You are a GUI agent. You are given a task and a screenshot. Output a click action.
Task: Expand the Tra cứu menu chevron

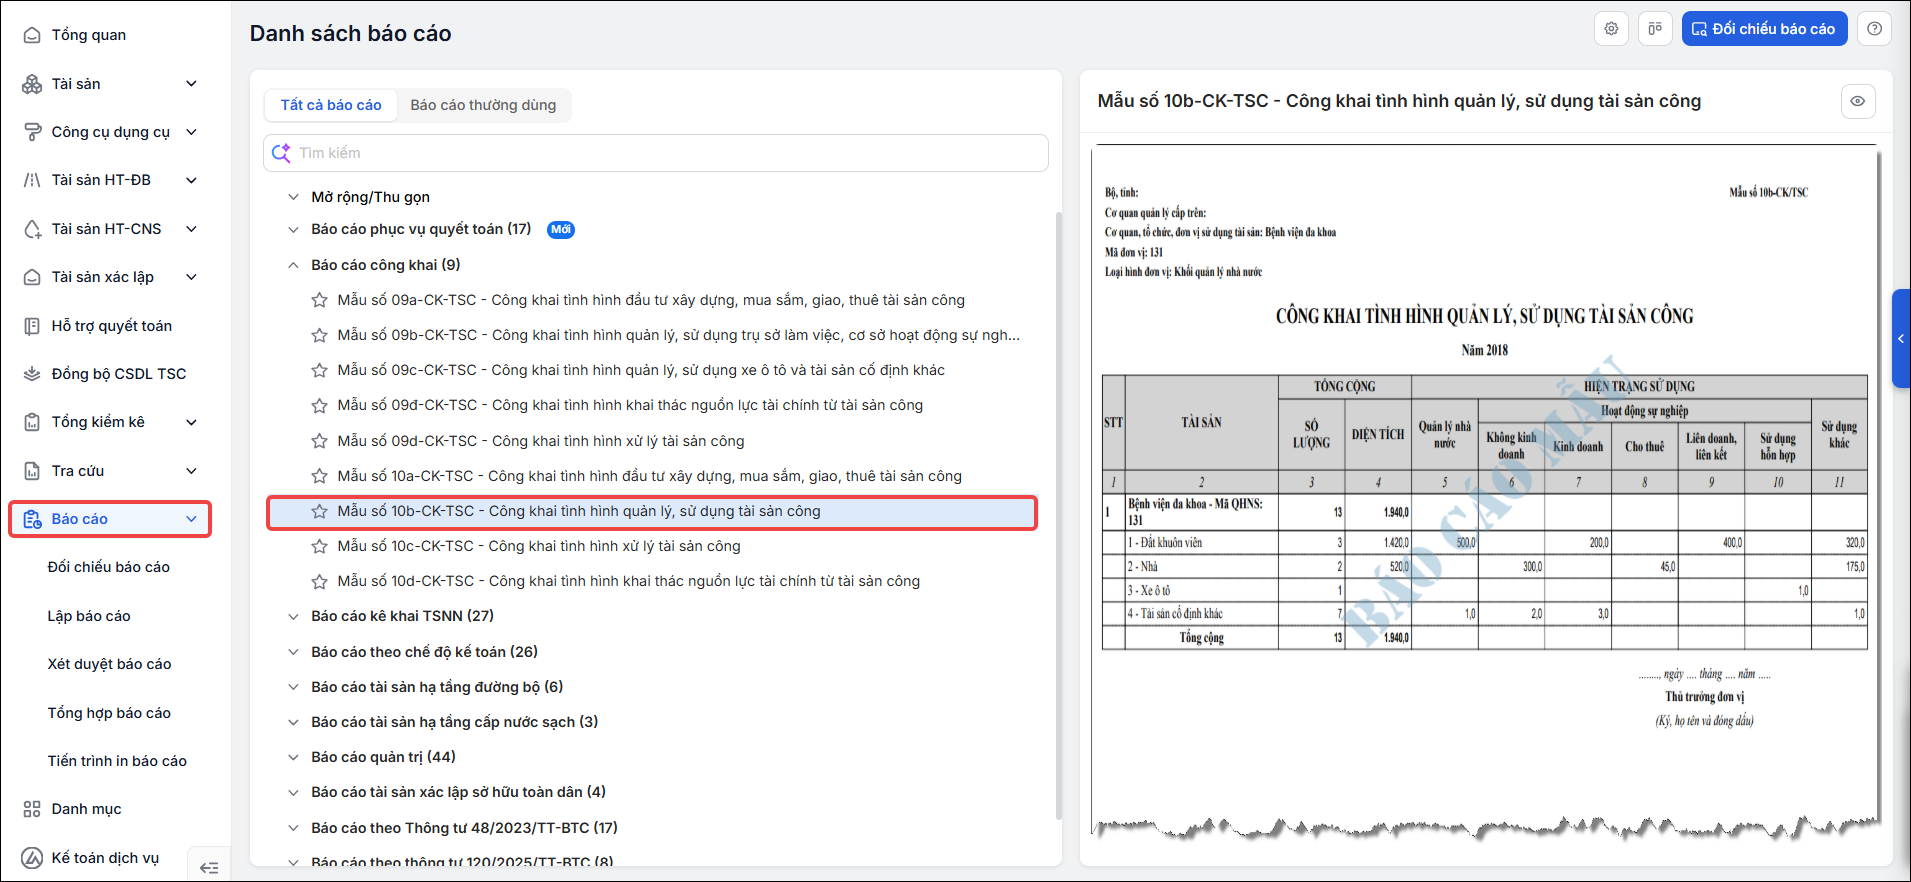191,471
